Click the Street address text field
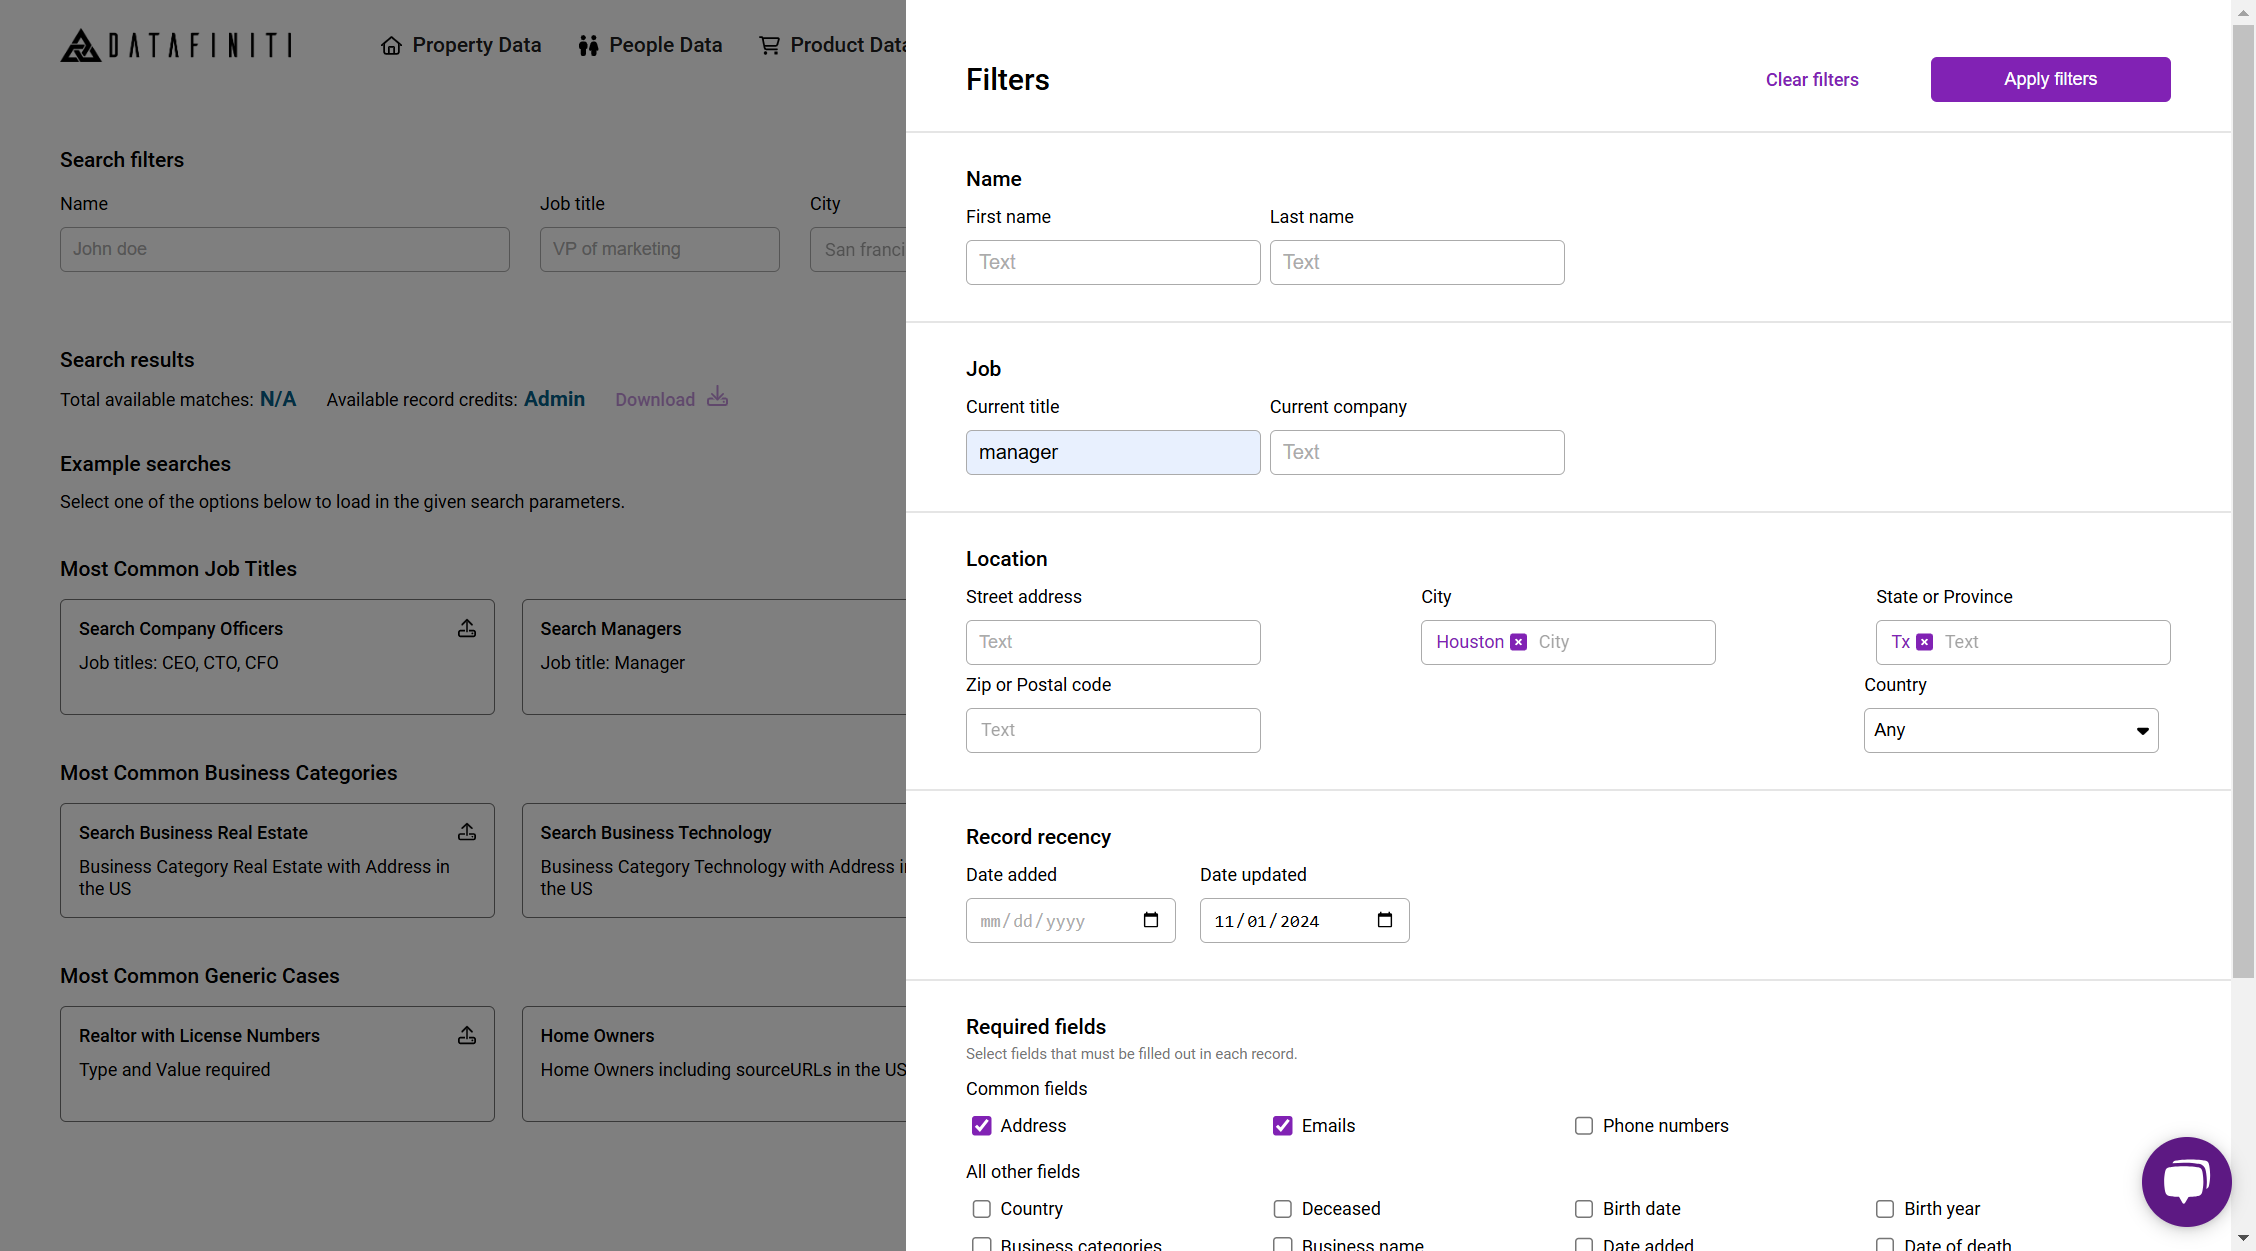The width and height of the screenshot is (2256, 1251). [x=1113, y=642]
